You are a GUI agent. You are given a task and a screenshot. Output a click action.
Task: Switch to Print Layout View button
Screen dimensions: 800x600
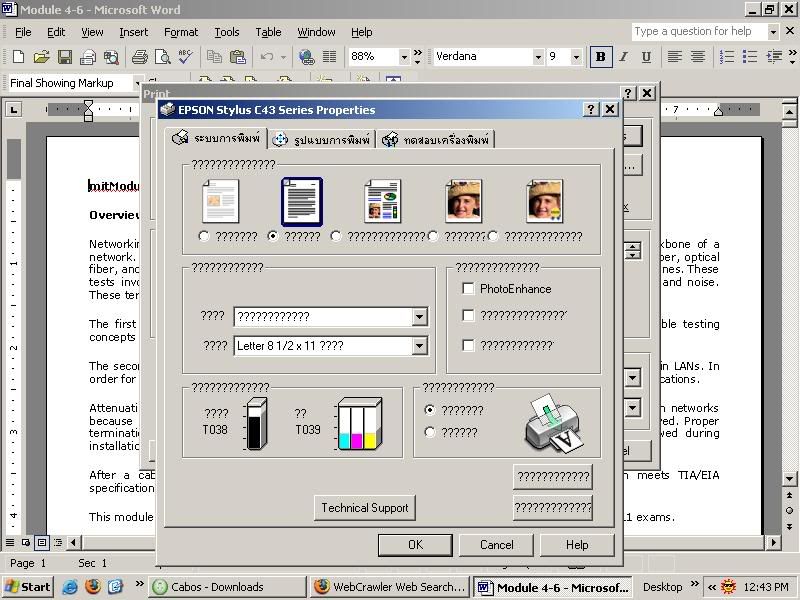[x=42, y=542]
